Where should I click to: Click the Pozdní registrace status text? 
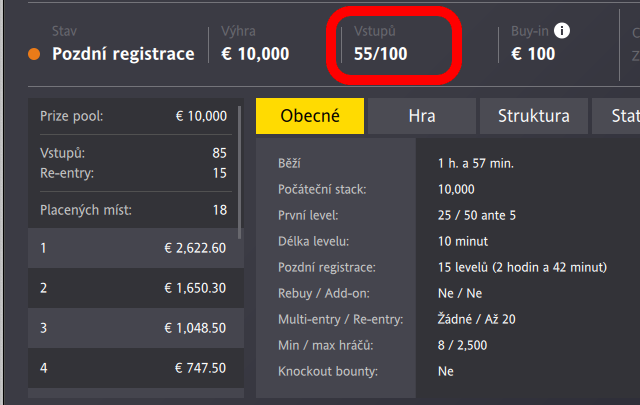[123, 54]
